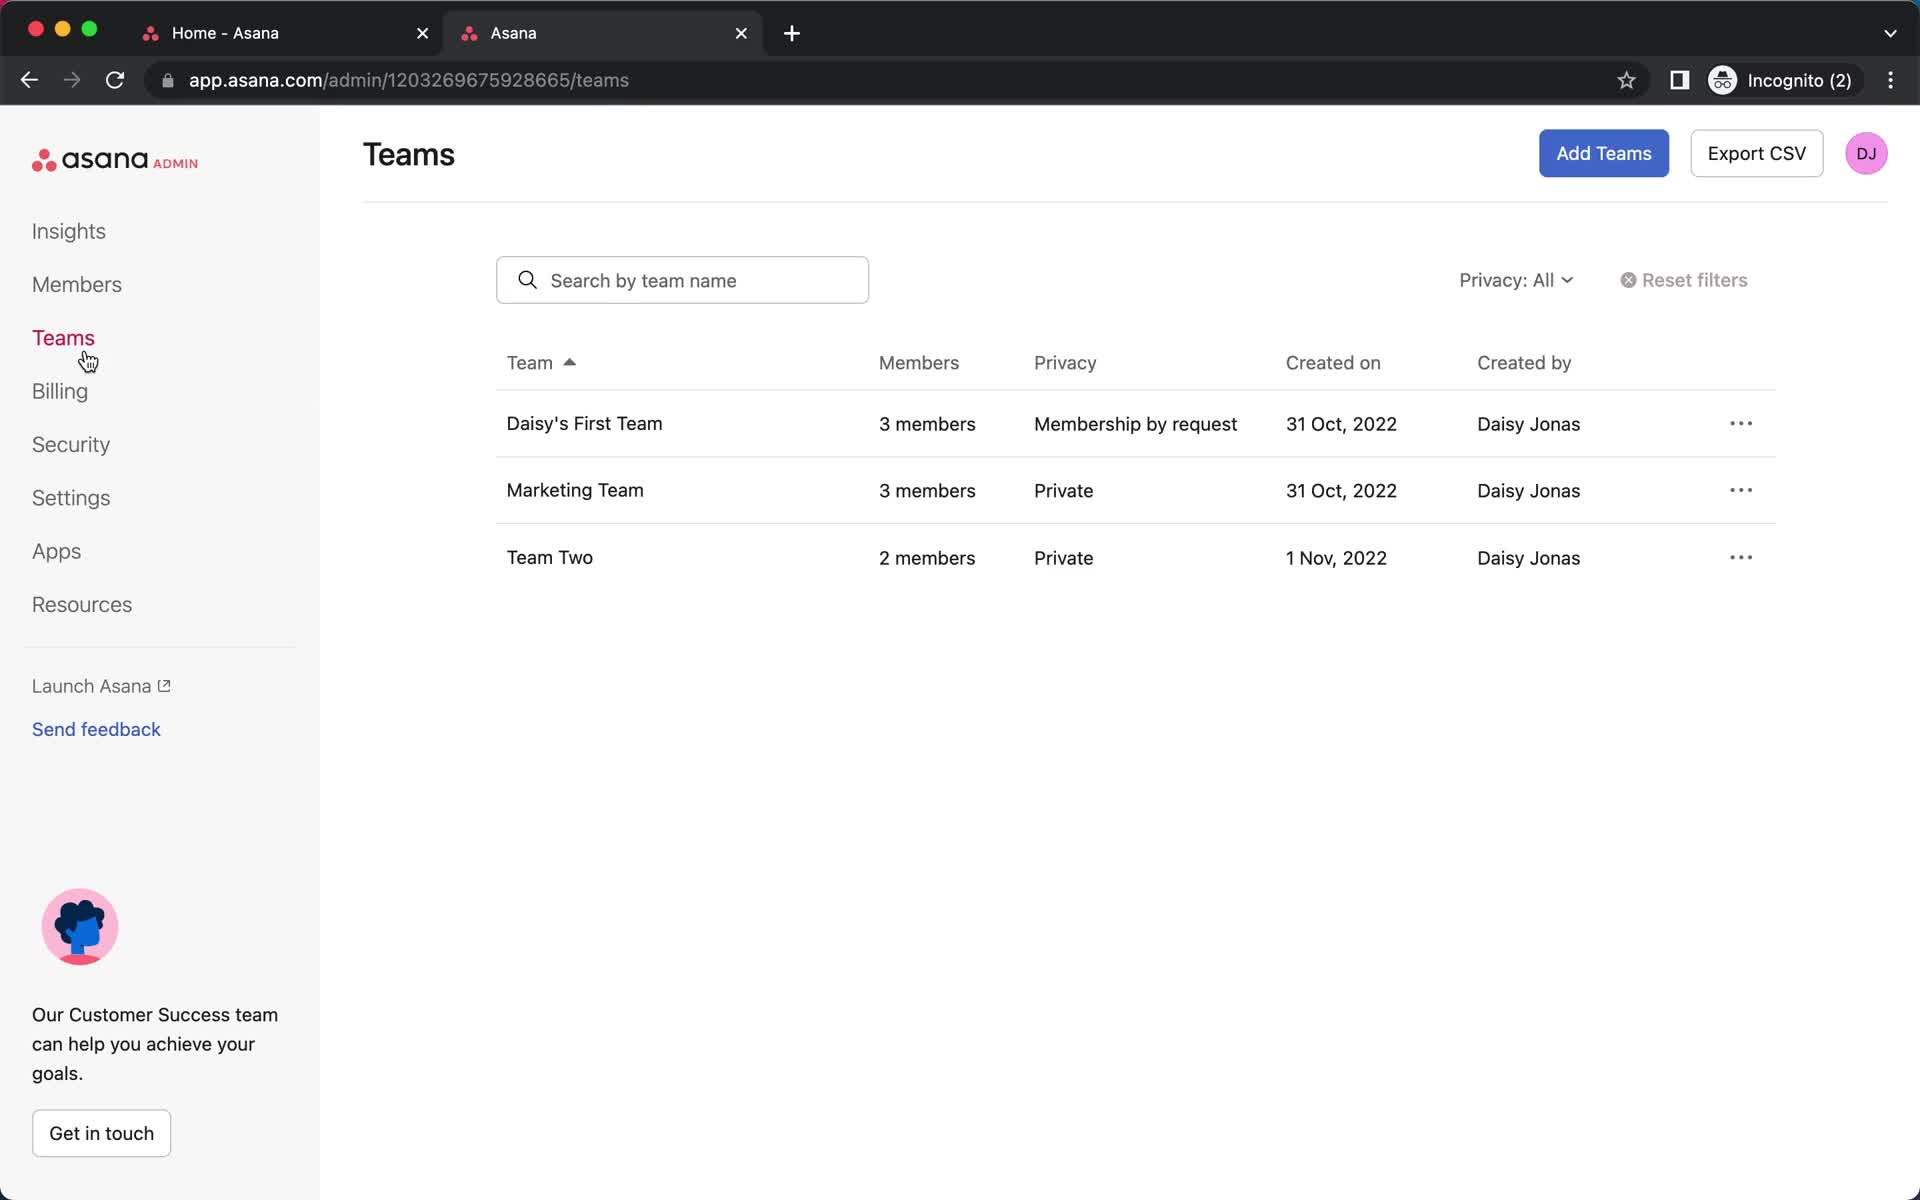This screenshot has width=1920, height=1200.
Task: Open Resources in the sidebar
Action: 82,605
